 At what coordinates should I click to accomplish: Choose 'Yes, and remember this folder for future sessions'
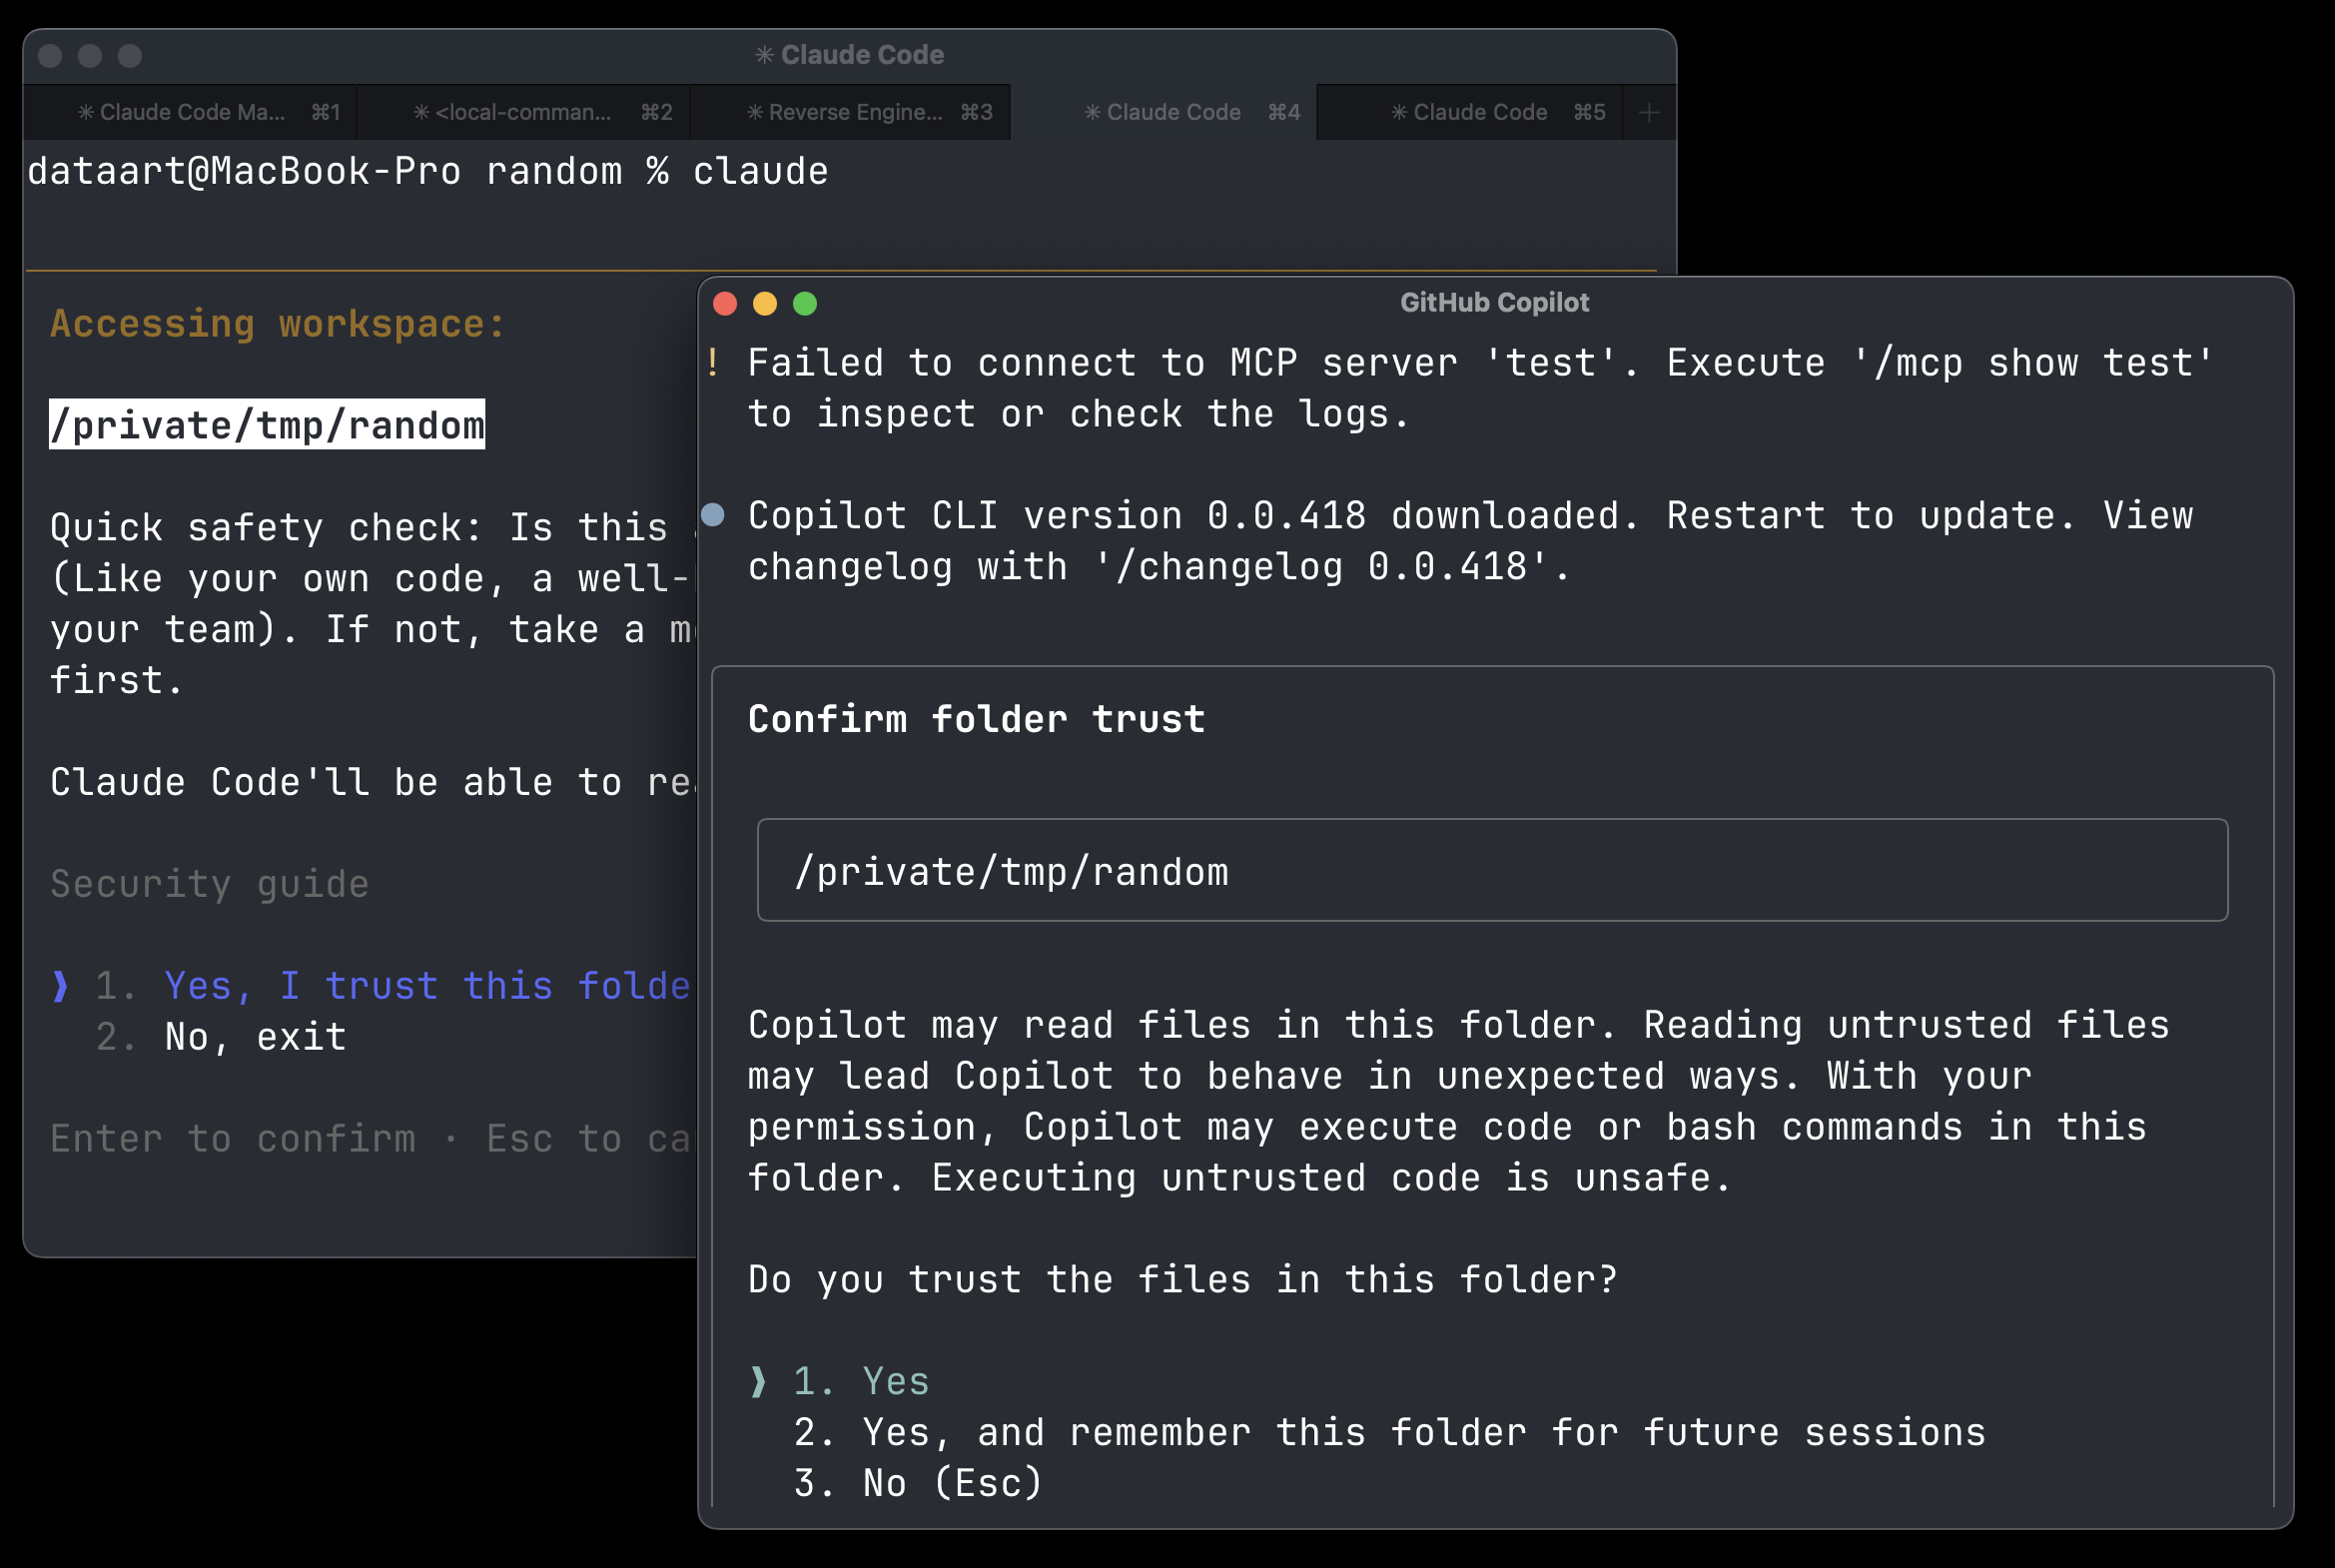1388,1432
